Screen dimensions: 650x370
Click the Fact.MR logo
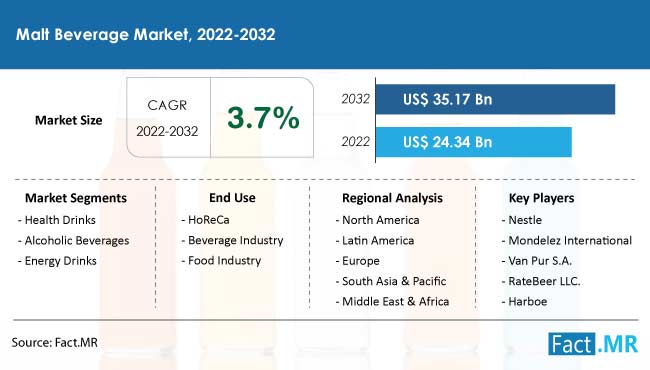click(x=593, y=344)
